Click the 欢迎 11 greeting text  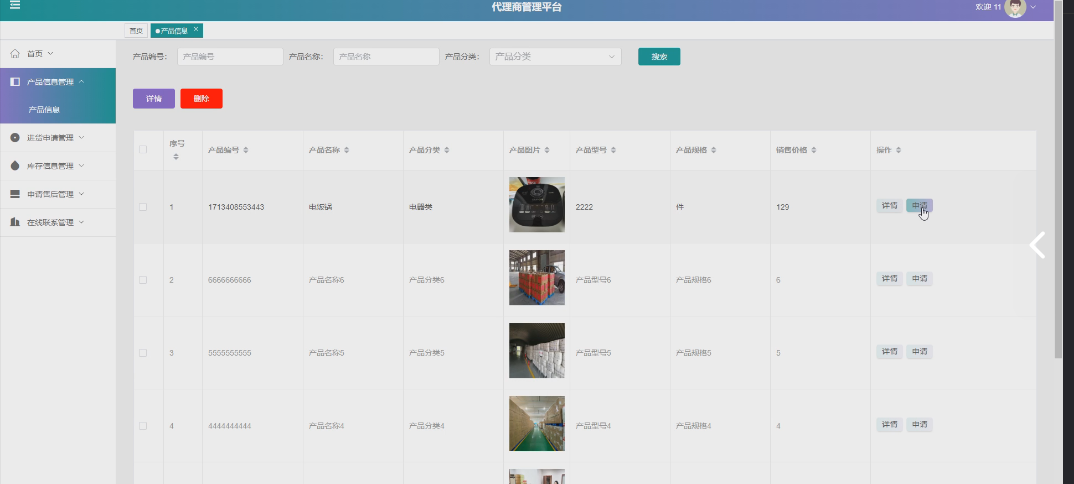[988, 6]
